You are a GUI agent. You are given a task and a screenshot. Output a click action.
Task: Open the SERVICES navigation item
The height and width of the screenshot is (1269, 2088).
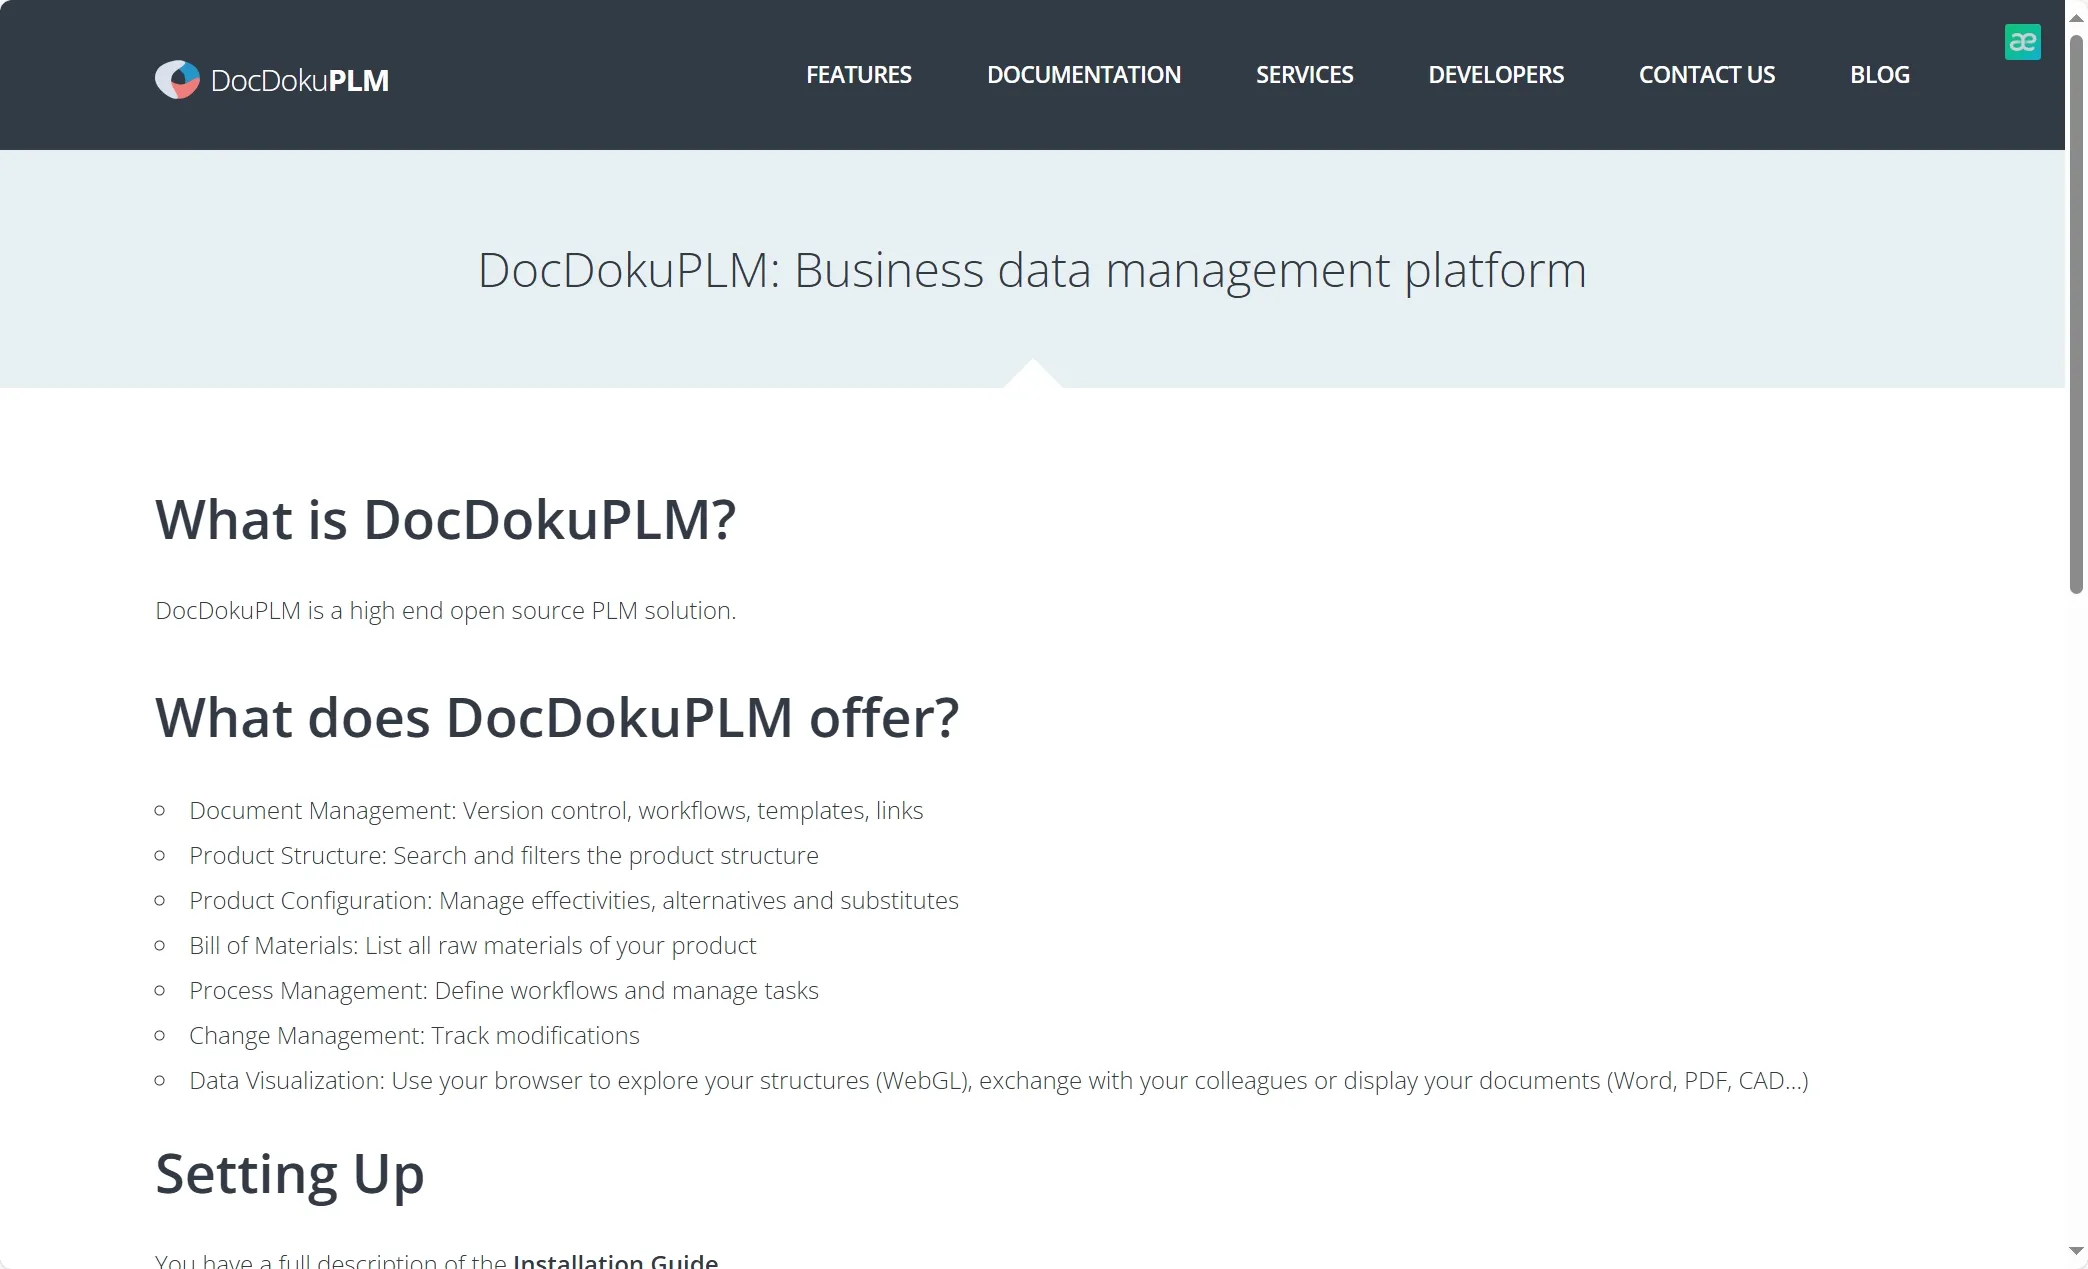click(x=1304, y=75)
